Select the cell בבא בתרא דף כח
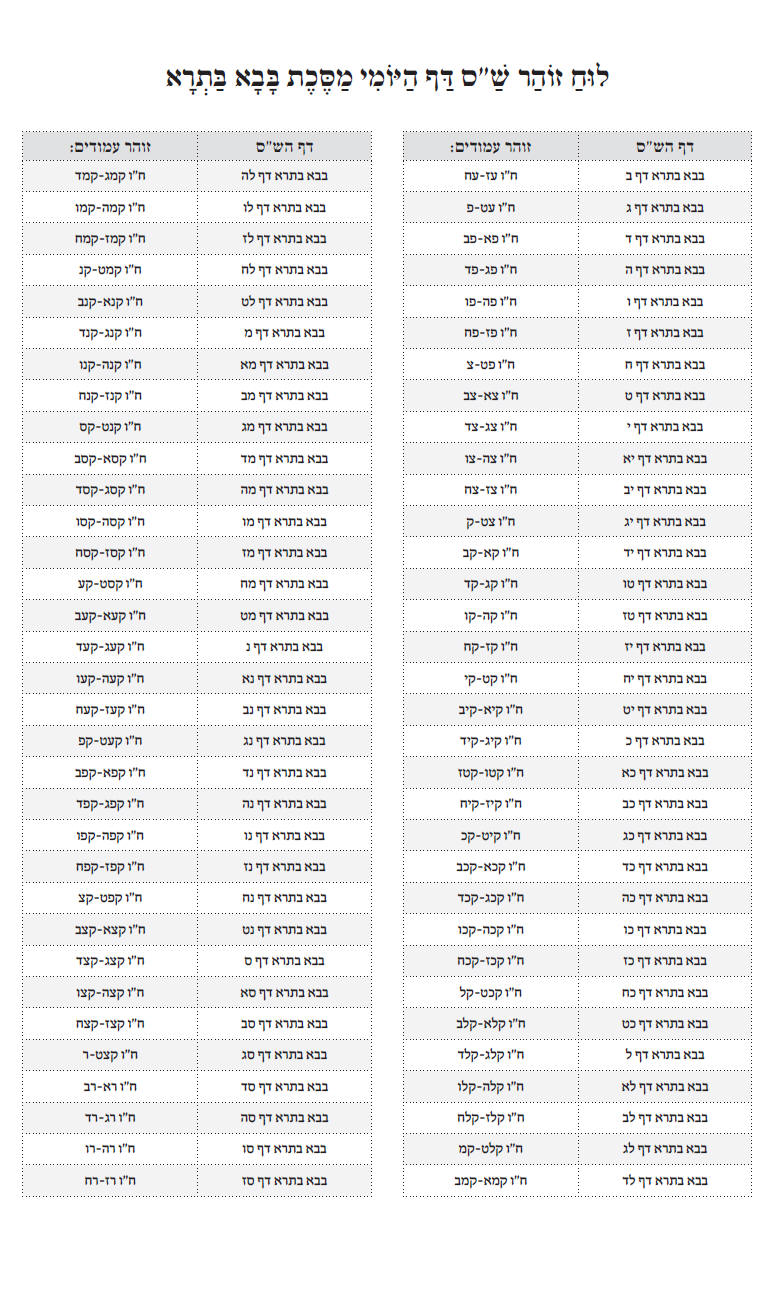This screenshot has width=778, height=1298. 664,992
